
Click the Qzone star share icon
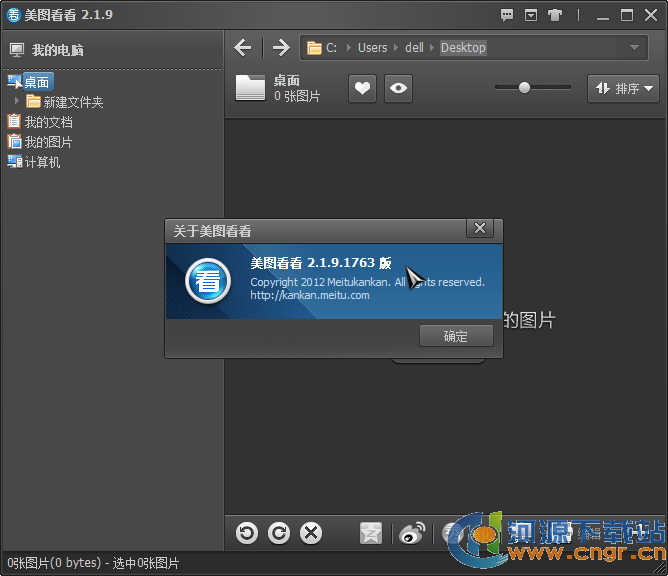[371, 533]
